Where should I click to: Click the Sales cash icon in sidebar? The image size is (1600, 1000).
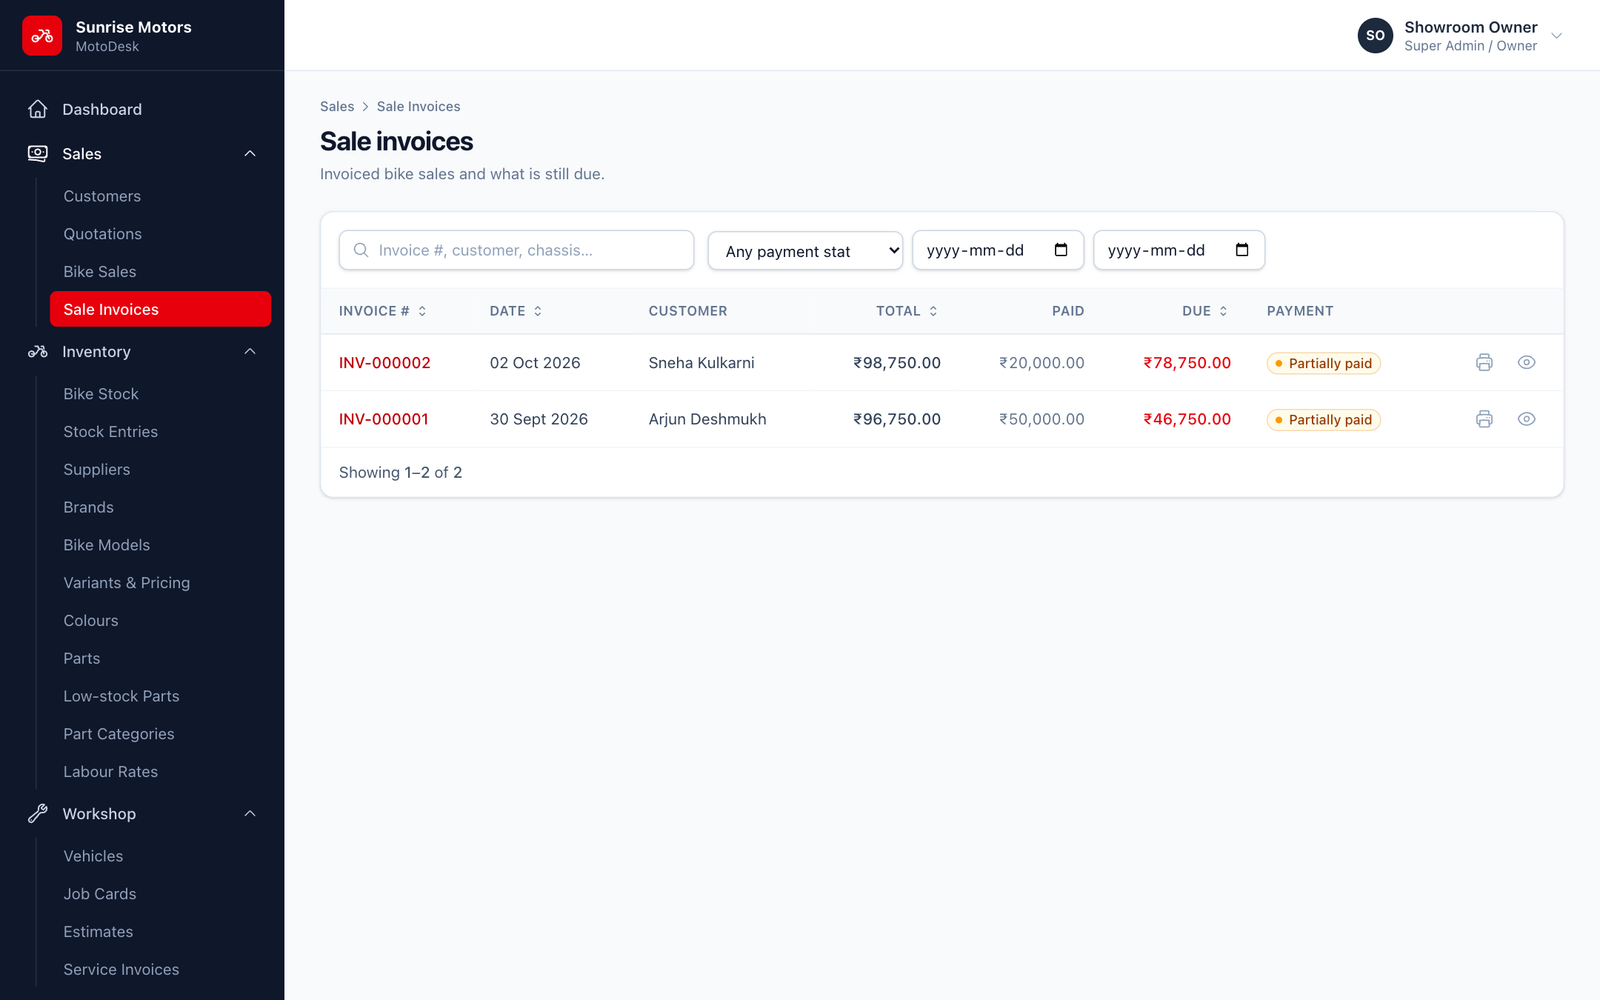pyautogui.click(x=38, y=154)
